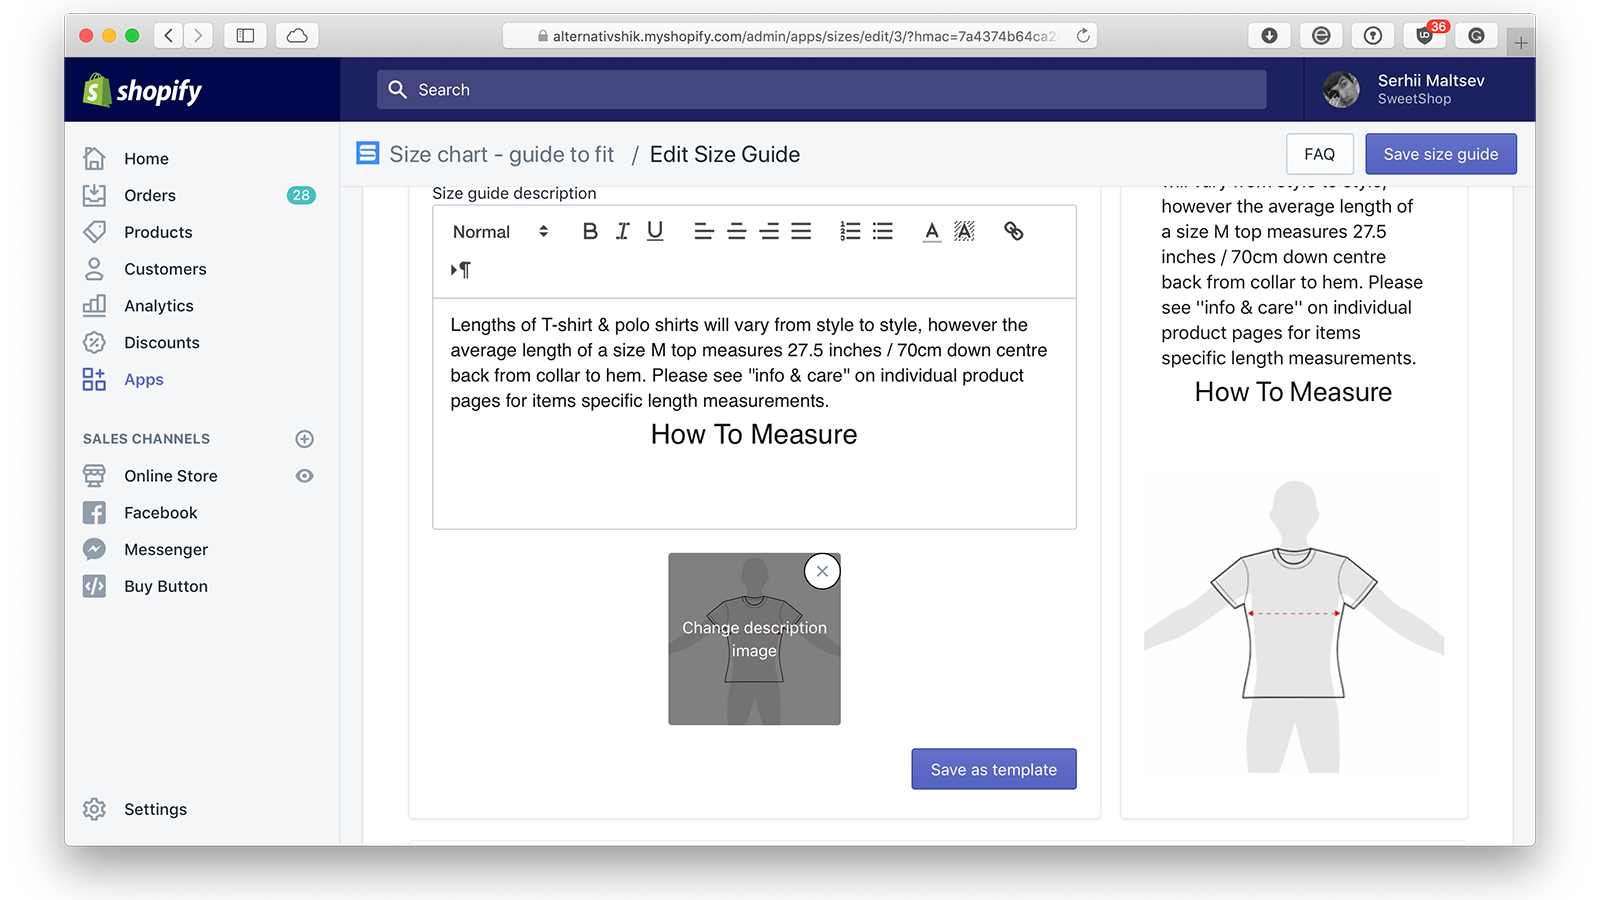The height and width of the screenshot is (900, 1600).
Task: Create a numbered list
Action: (850, 232)
